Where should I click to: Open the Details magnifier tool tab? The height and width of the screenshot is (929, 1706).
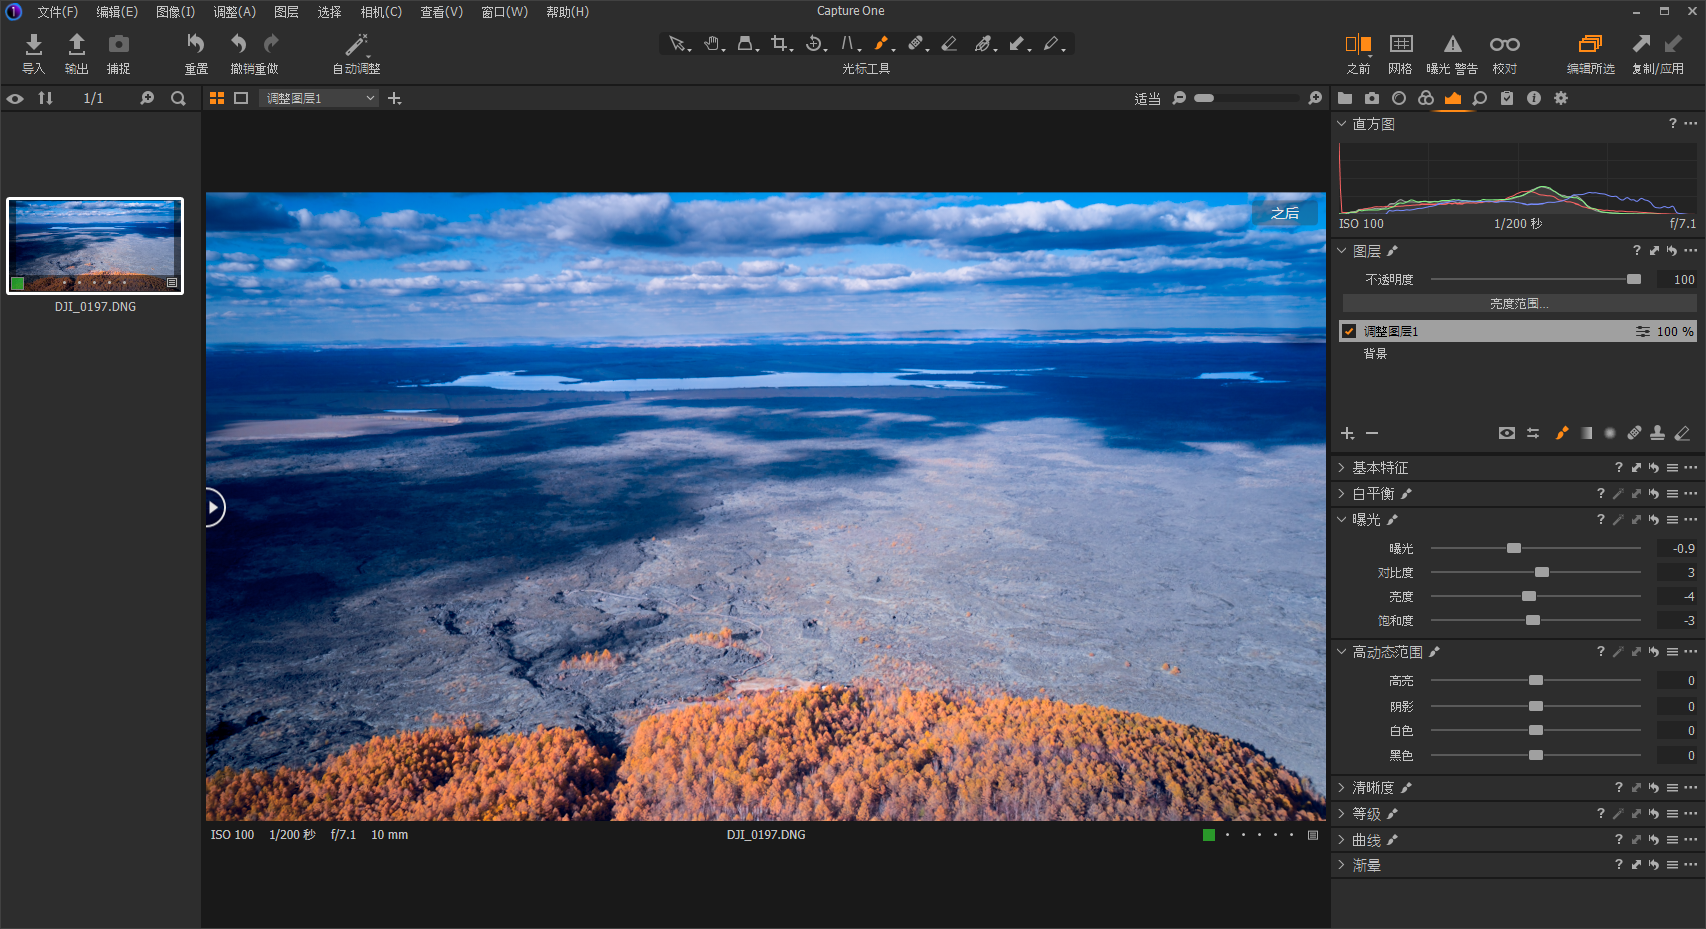[1480, 98]
